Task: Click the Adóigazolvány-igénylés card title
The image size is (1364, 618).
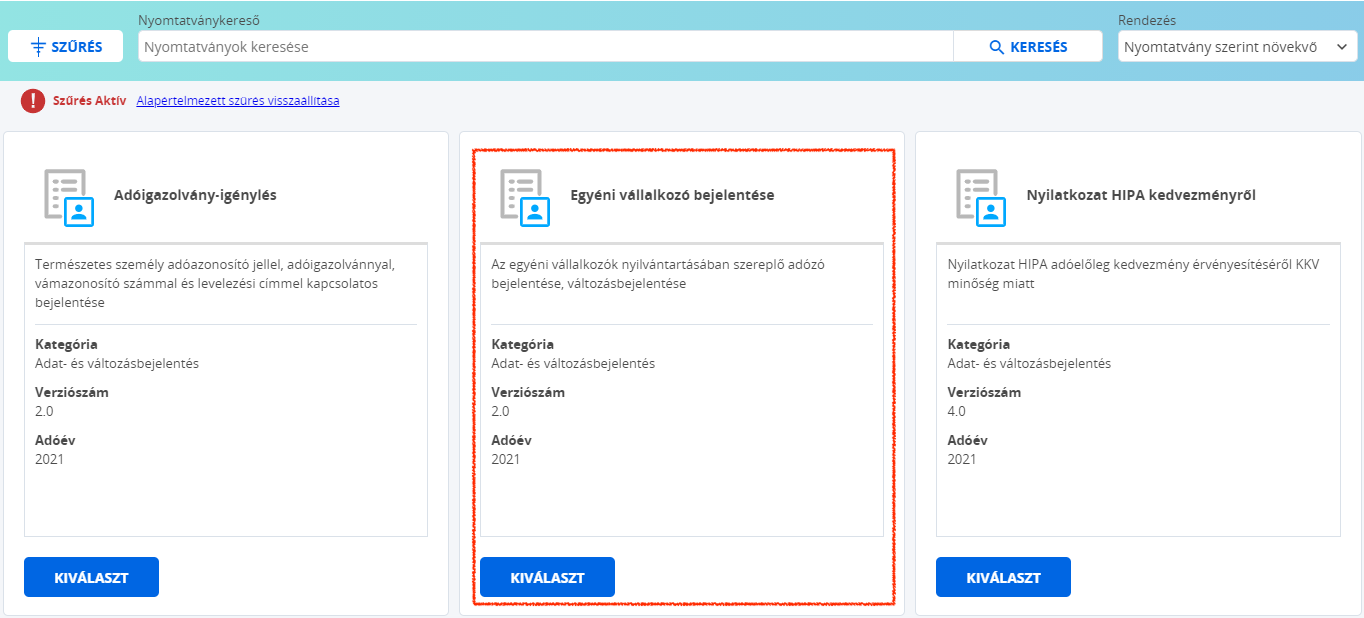Action: point(195,195)
